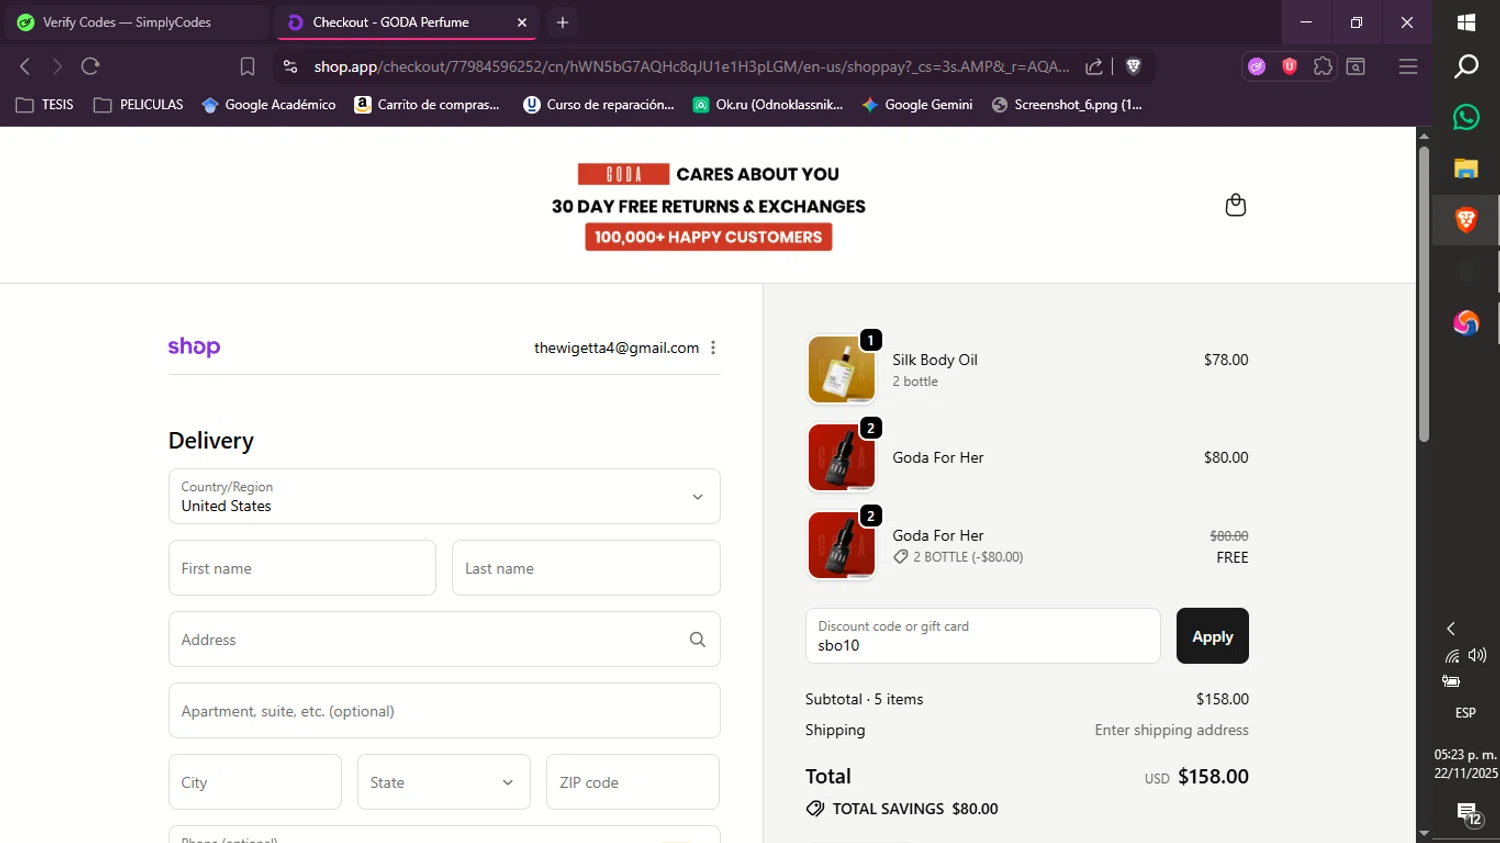Click the Brave browser taskbar icon

point(1466,220)
